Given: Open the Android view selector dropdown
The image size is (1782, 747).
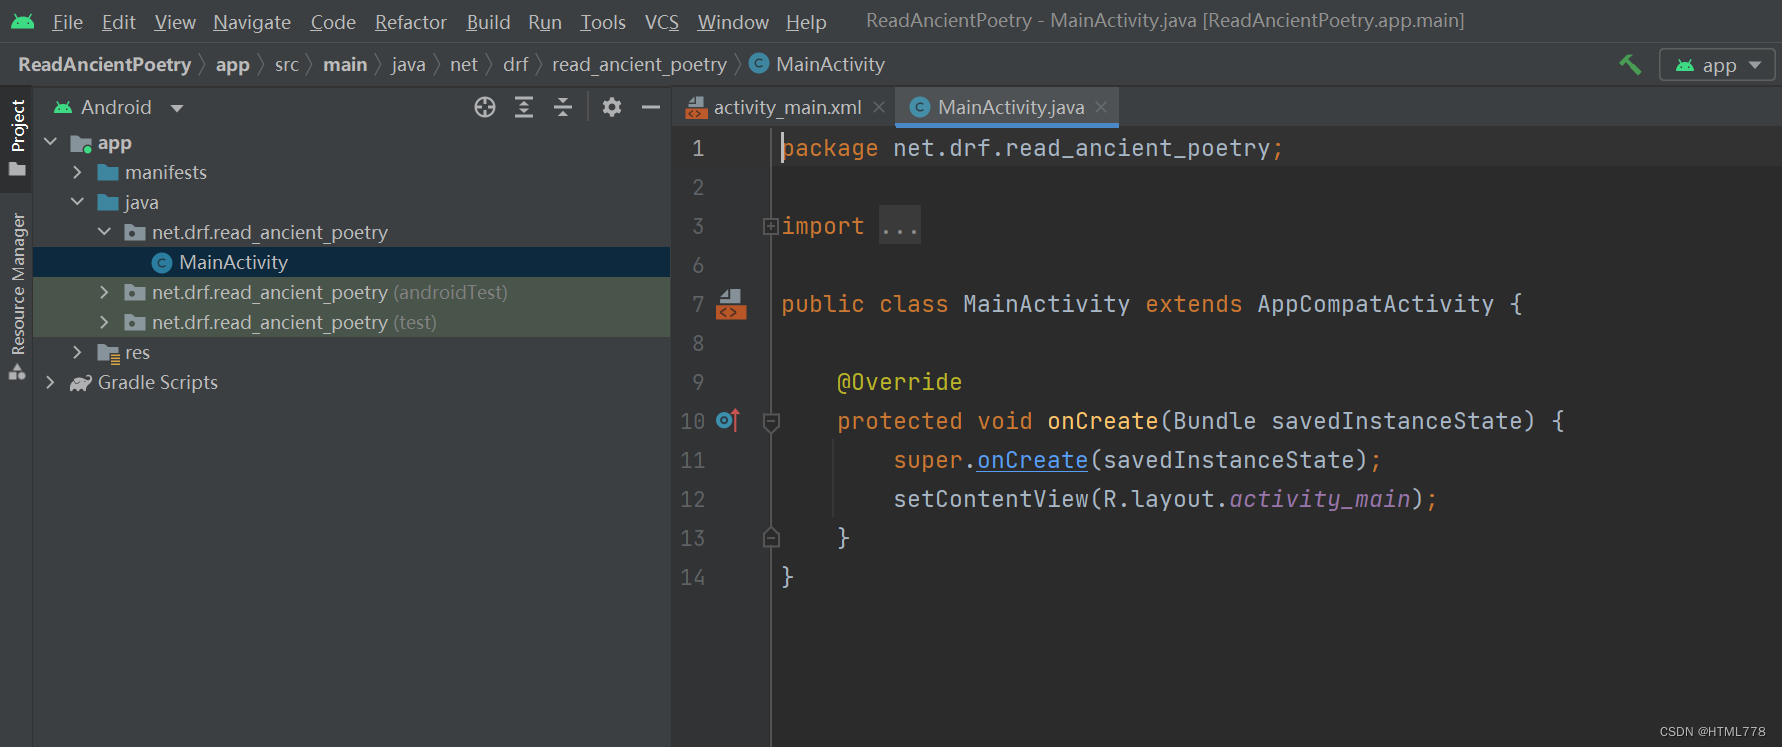Looking at the screenshot, I should (x=119, y=107).
